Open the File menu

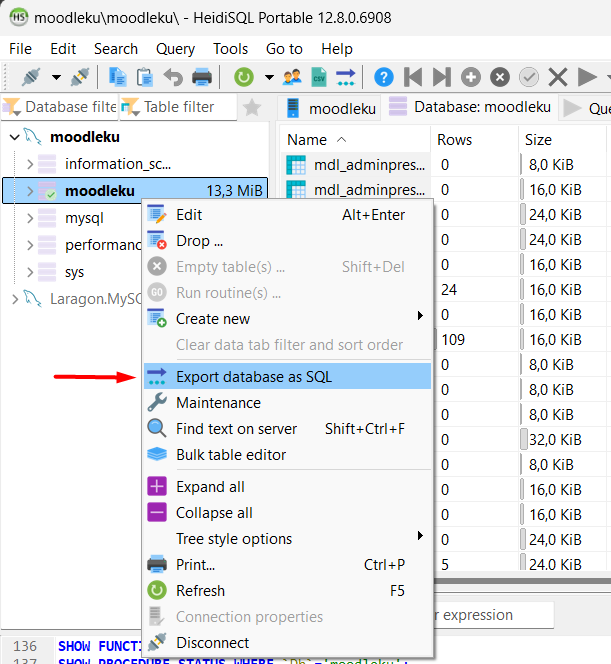(x=20, y=49)
